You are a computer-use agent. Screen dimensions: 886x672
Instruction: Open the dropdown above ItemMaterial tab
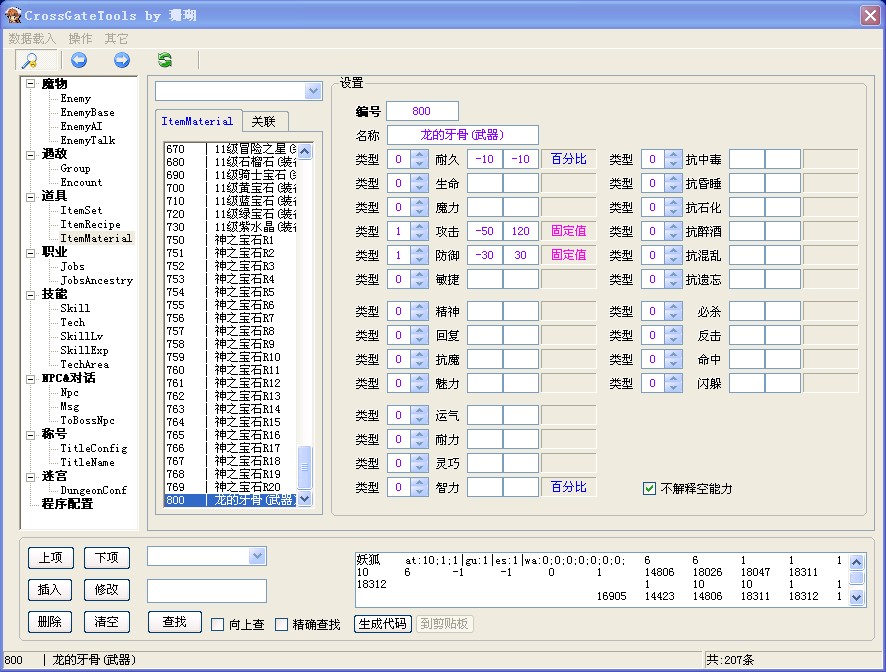[x=313, y=91]
